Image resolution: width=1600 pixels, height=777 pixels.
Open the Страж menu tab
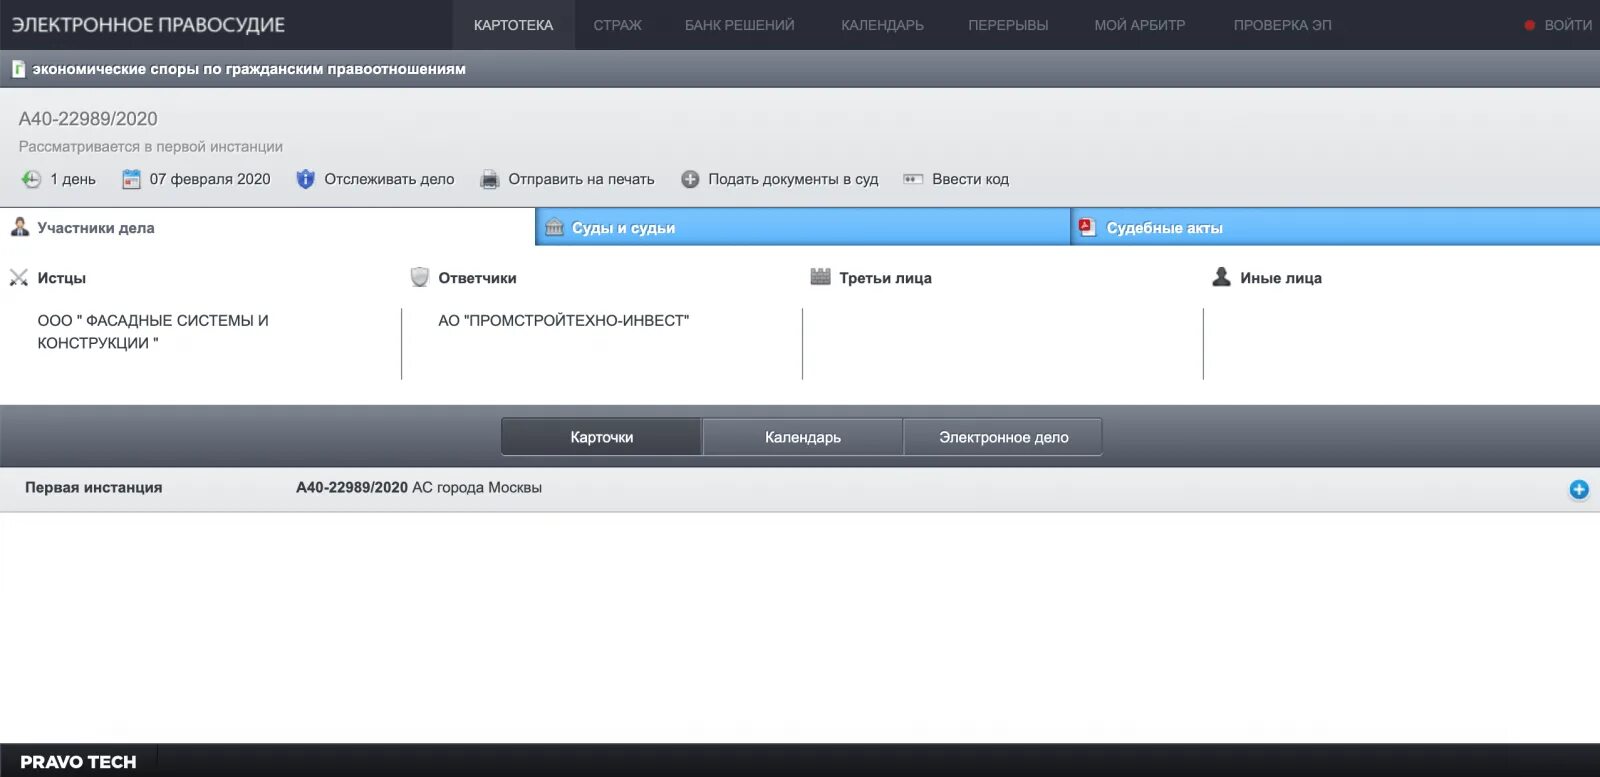coord(617,25)
